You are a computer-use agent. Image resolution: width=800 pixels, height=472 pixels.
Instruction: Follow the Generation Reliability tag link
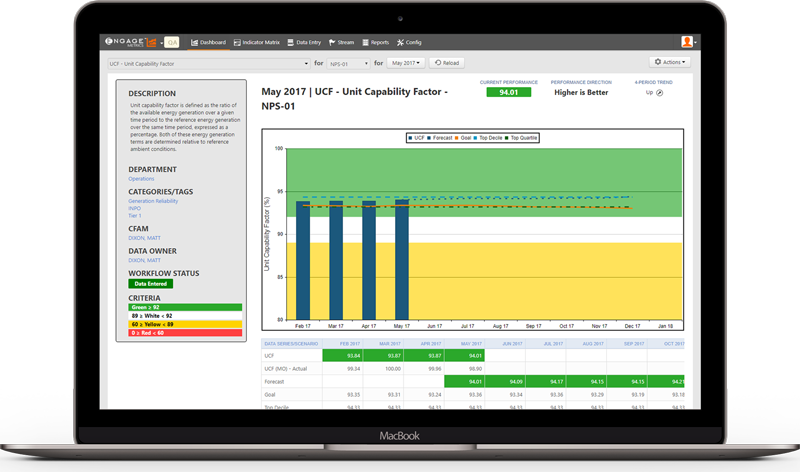pyautogui.click(x=154, y=201)
